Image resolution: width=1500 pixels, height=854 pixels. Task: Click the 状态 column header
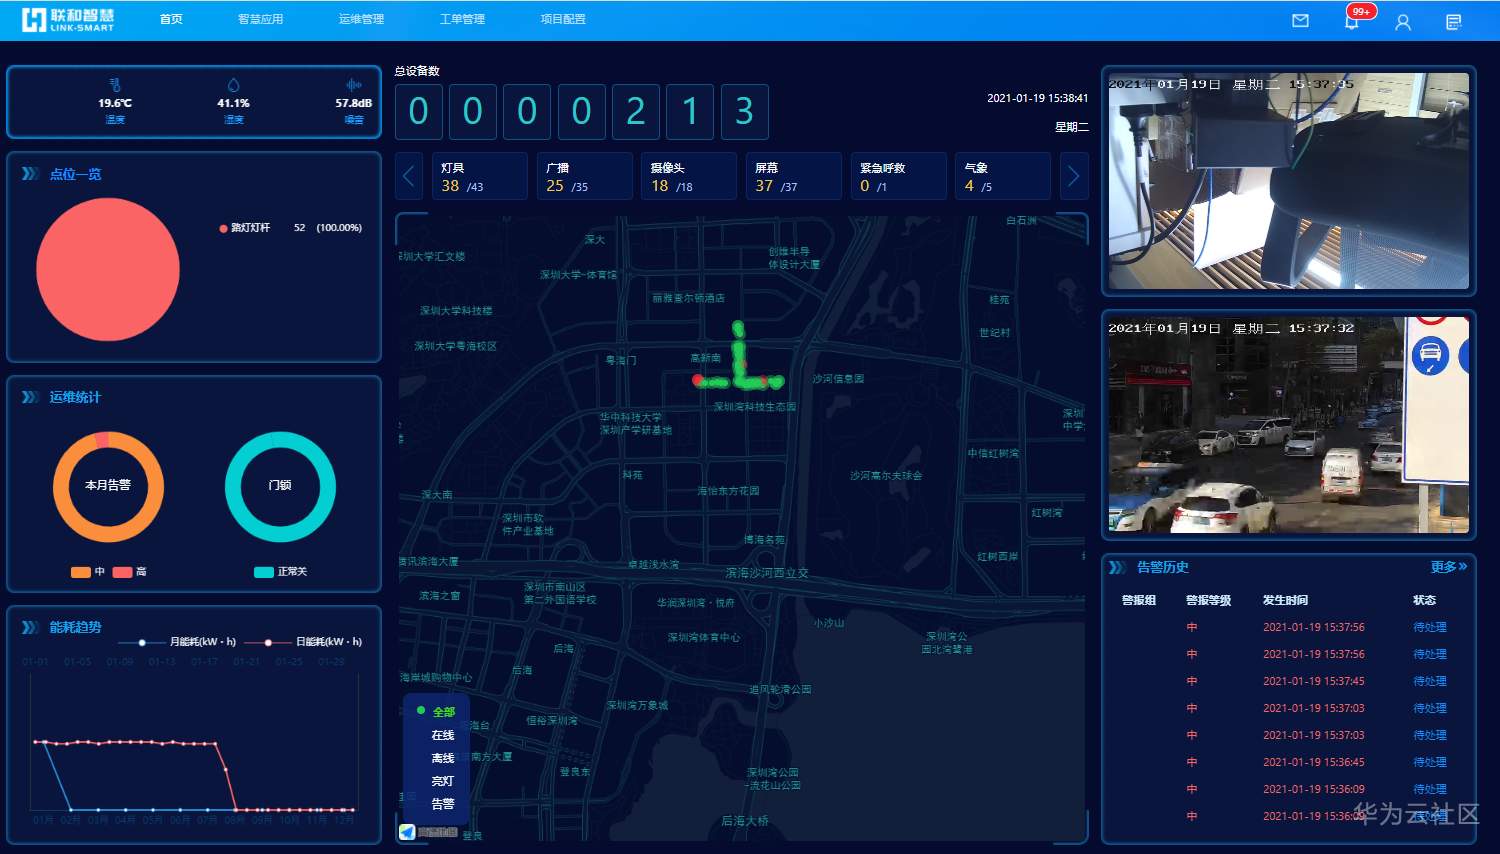[1425, 600]
